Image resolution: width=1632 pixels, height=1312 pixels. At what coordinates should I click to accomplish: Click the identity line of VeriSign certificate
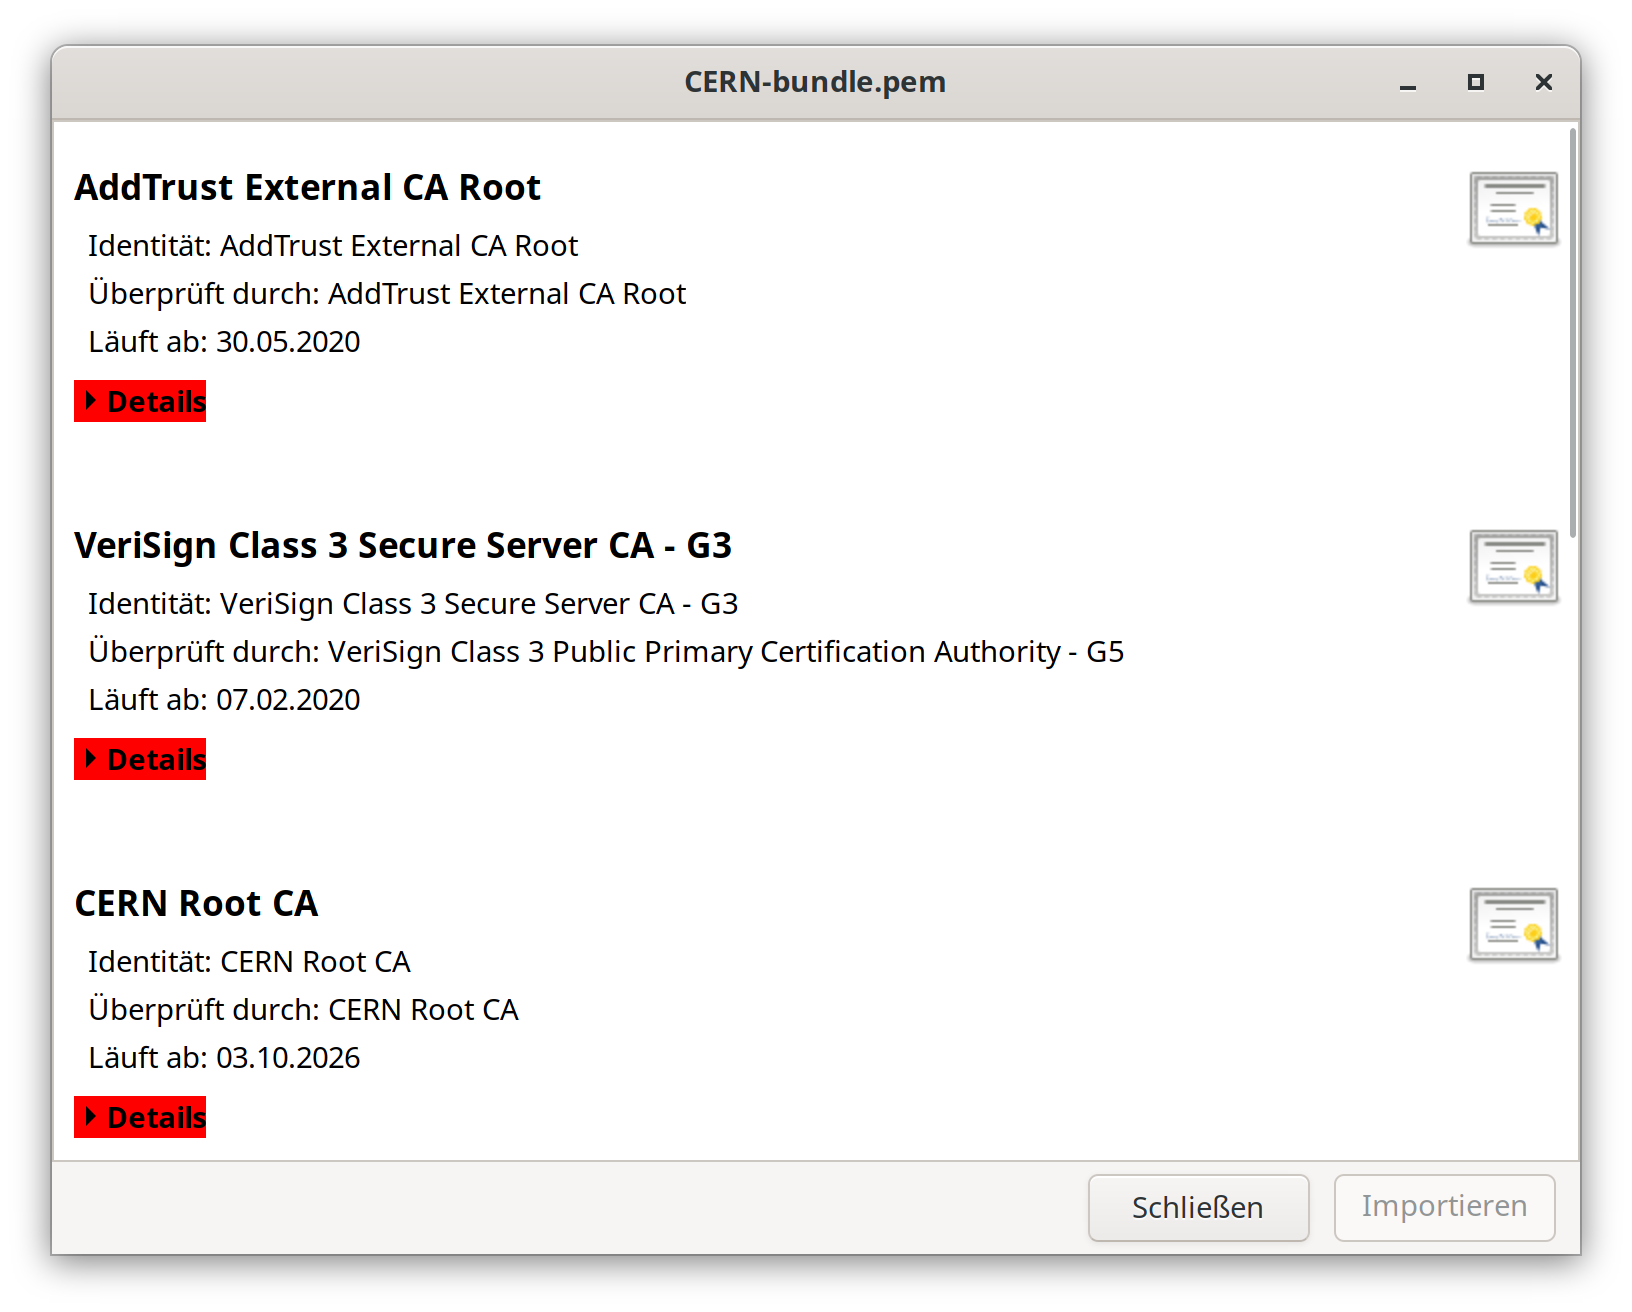point(413,603)
